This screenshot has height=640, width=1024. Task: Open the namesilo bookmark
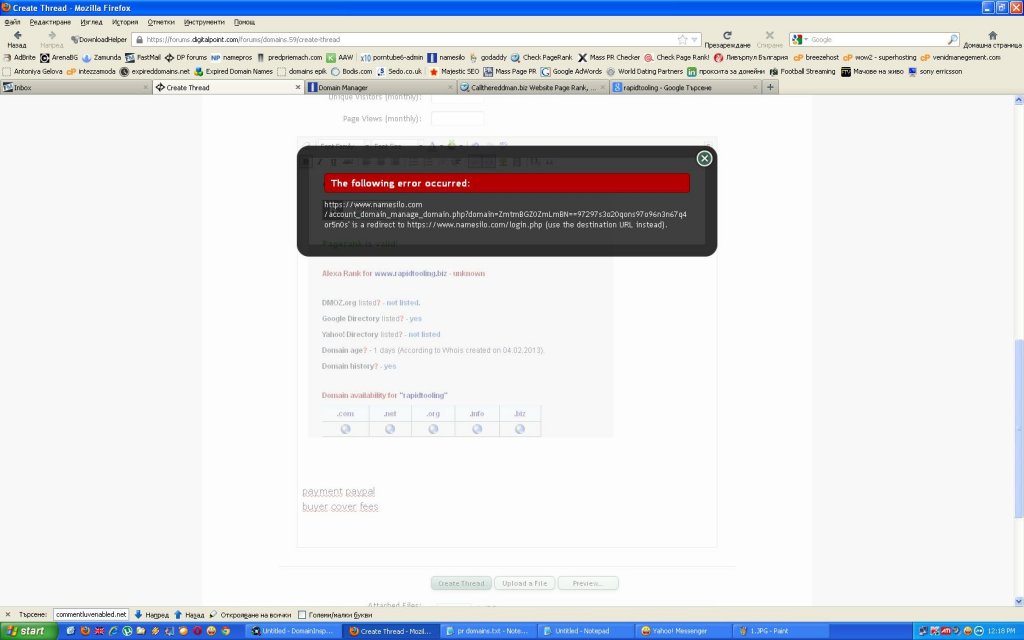tap(446, 57)
